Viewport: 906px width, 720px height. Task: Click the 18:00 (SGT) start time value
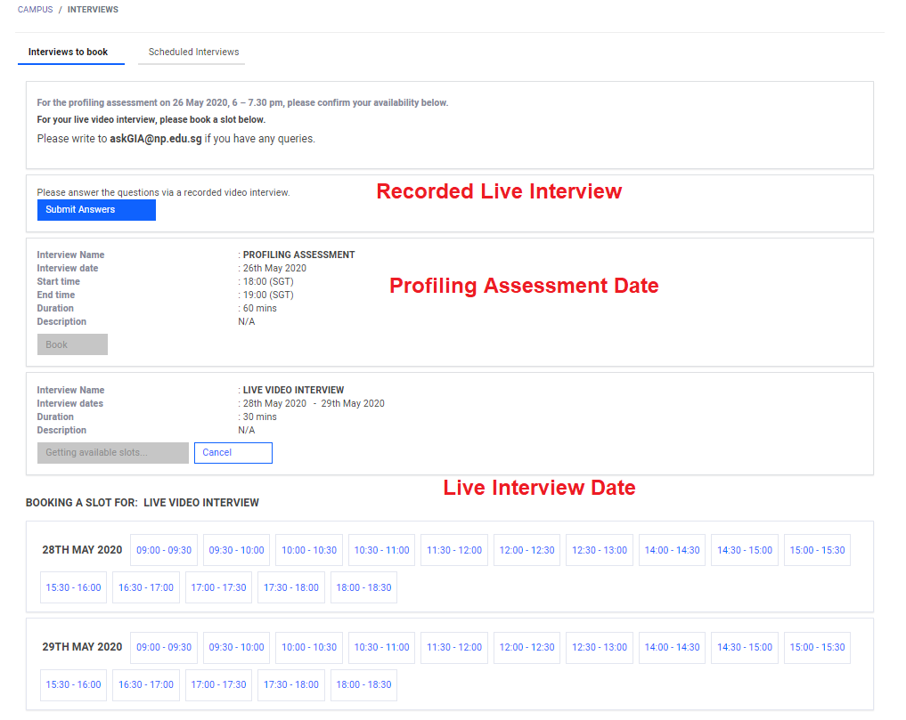pos(268,281)
